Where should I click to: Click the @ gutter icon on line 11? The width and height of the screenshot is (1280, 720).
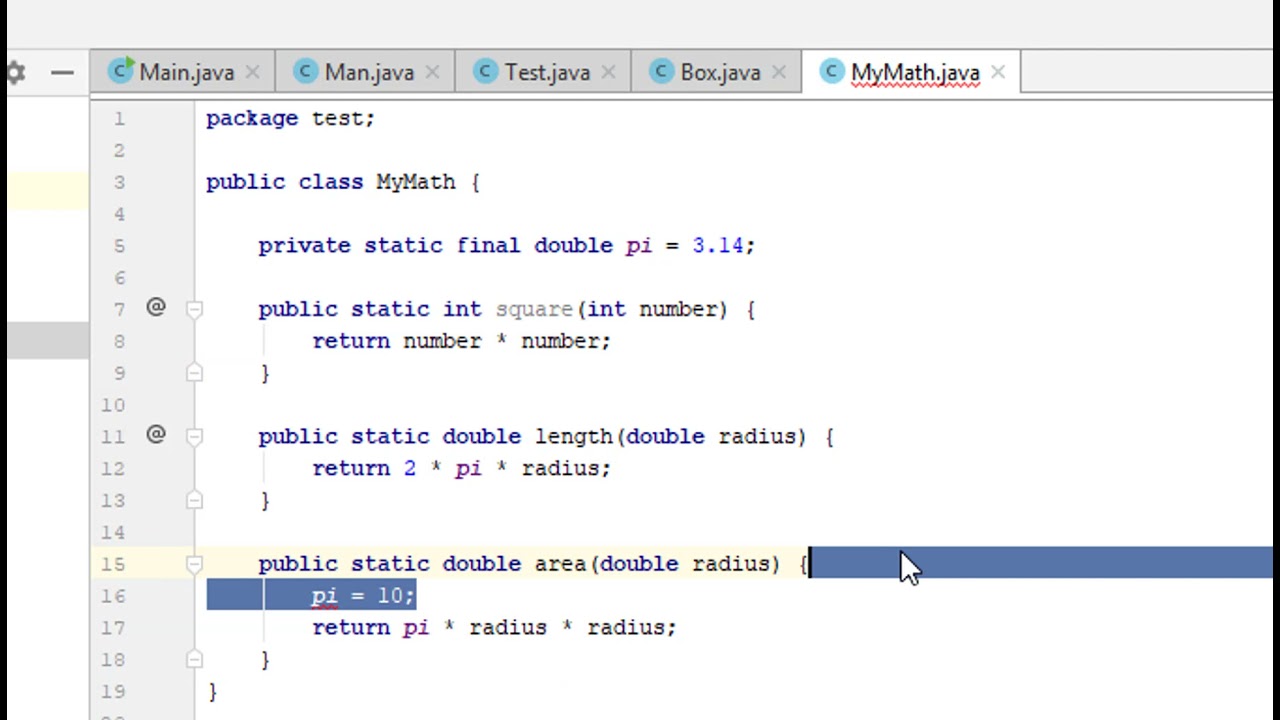[156, 435]
